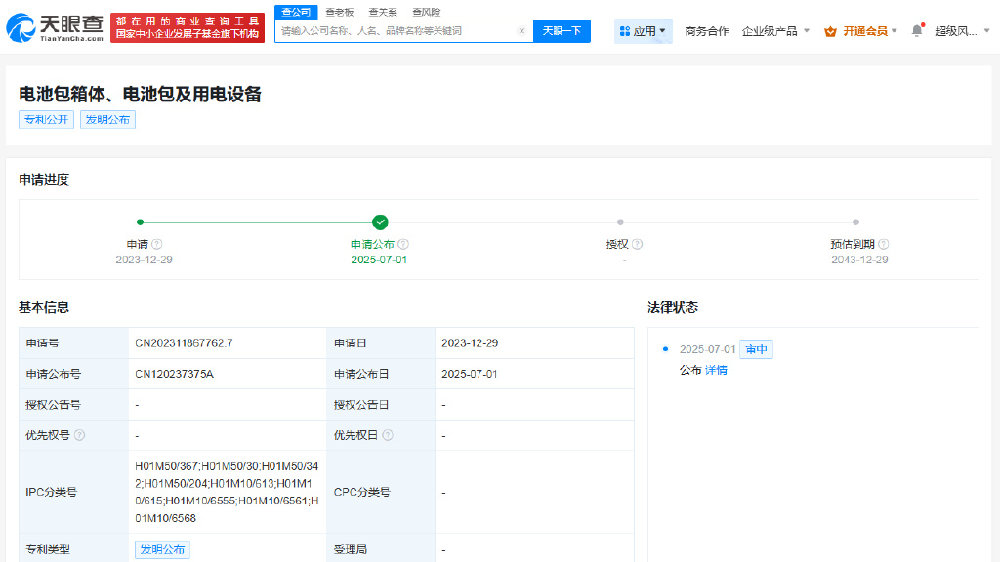This screenshot has height=562, width=1000.
Task: Click the red promotional banner
Action: [188, 28]
